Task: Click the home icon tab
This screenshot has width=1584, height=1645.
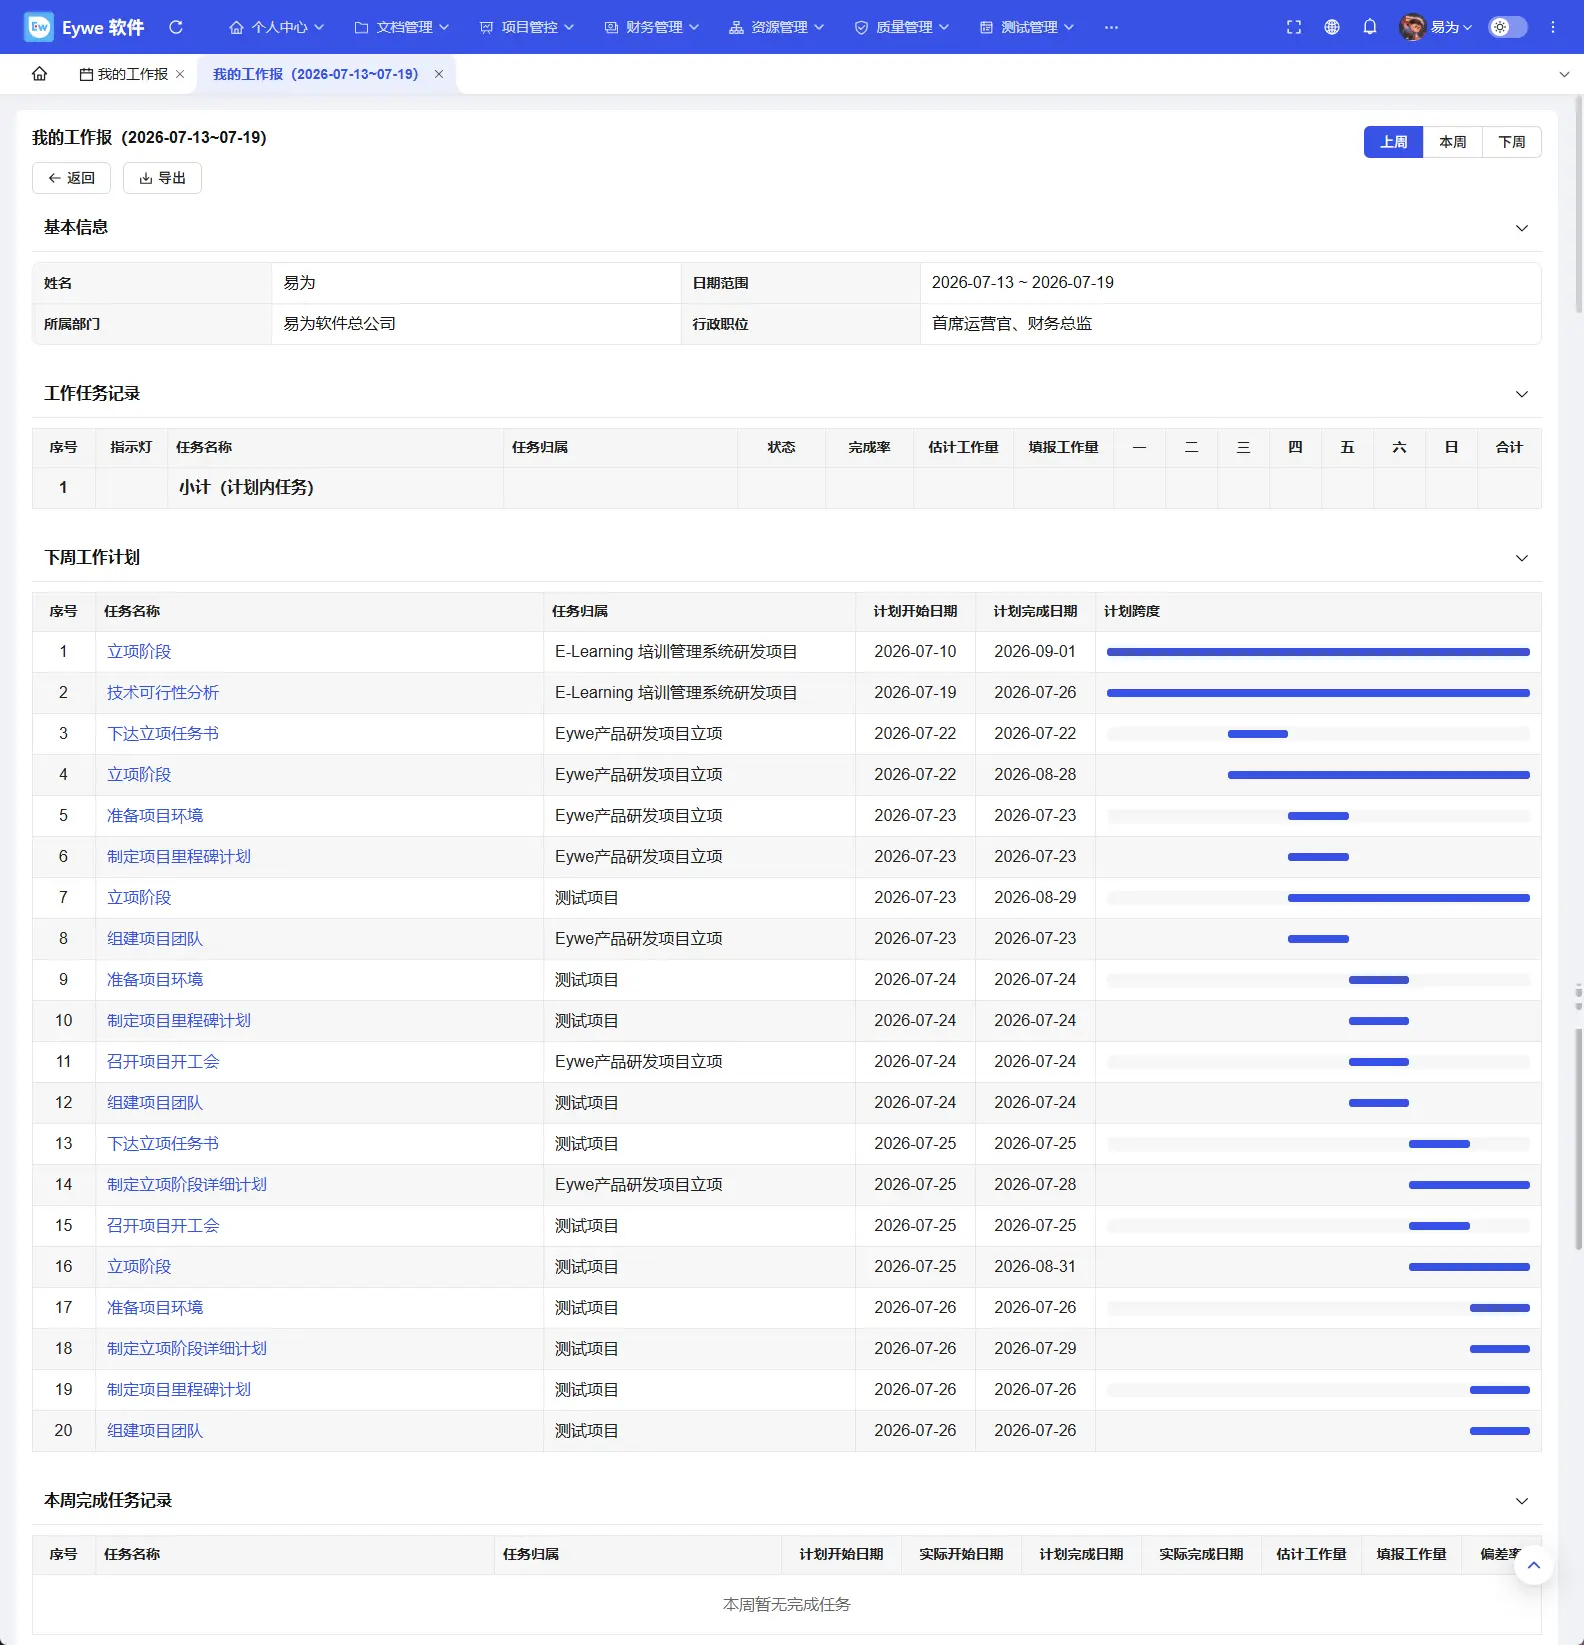Action: 40,74
